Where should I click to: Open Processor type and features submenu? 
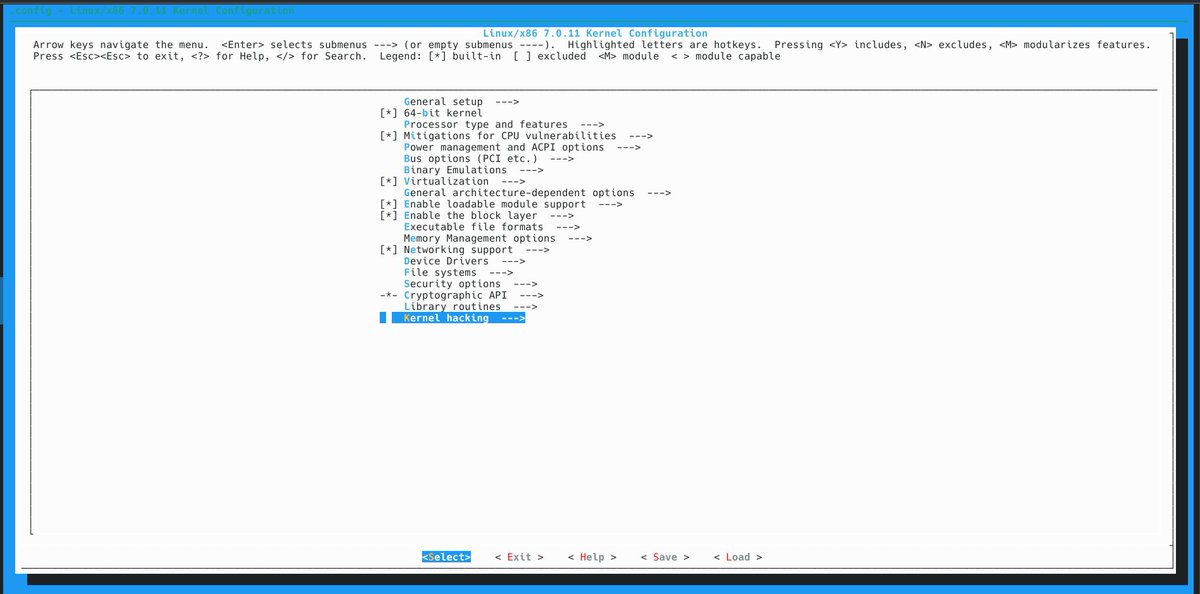(504, 125)
